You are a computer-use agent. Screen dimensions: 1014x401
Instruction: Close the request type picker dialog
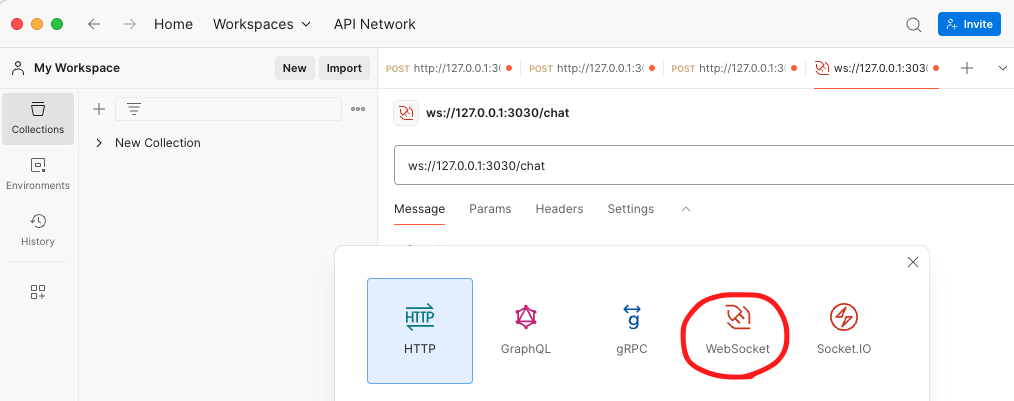pos(913,262)
